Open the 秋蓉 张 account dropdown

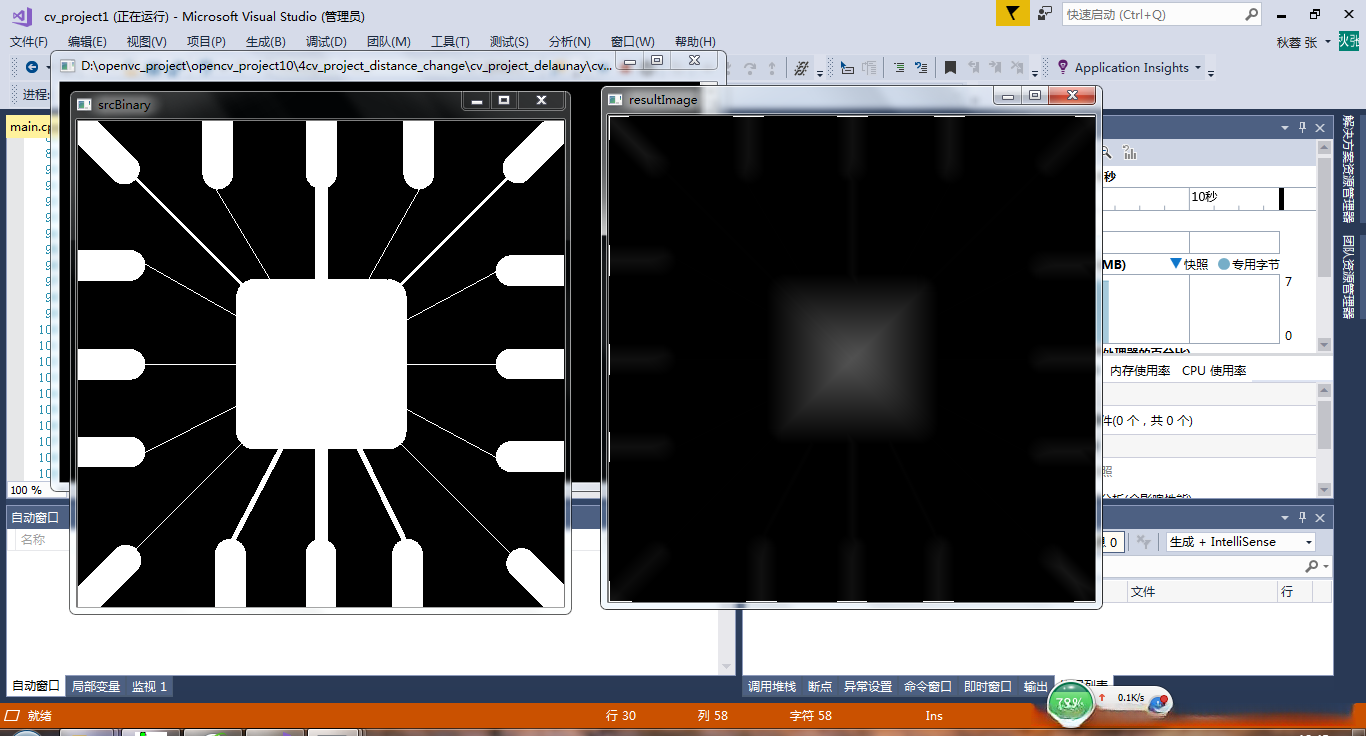1327,42
